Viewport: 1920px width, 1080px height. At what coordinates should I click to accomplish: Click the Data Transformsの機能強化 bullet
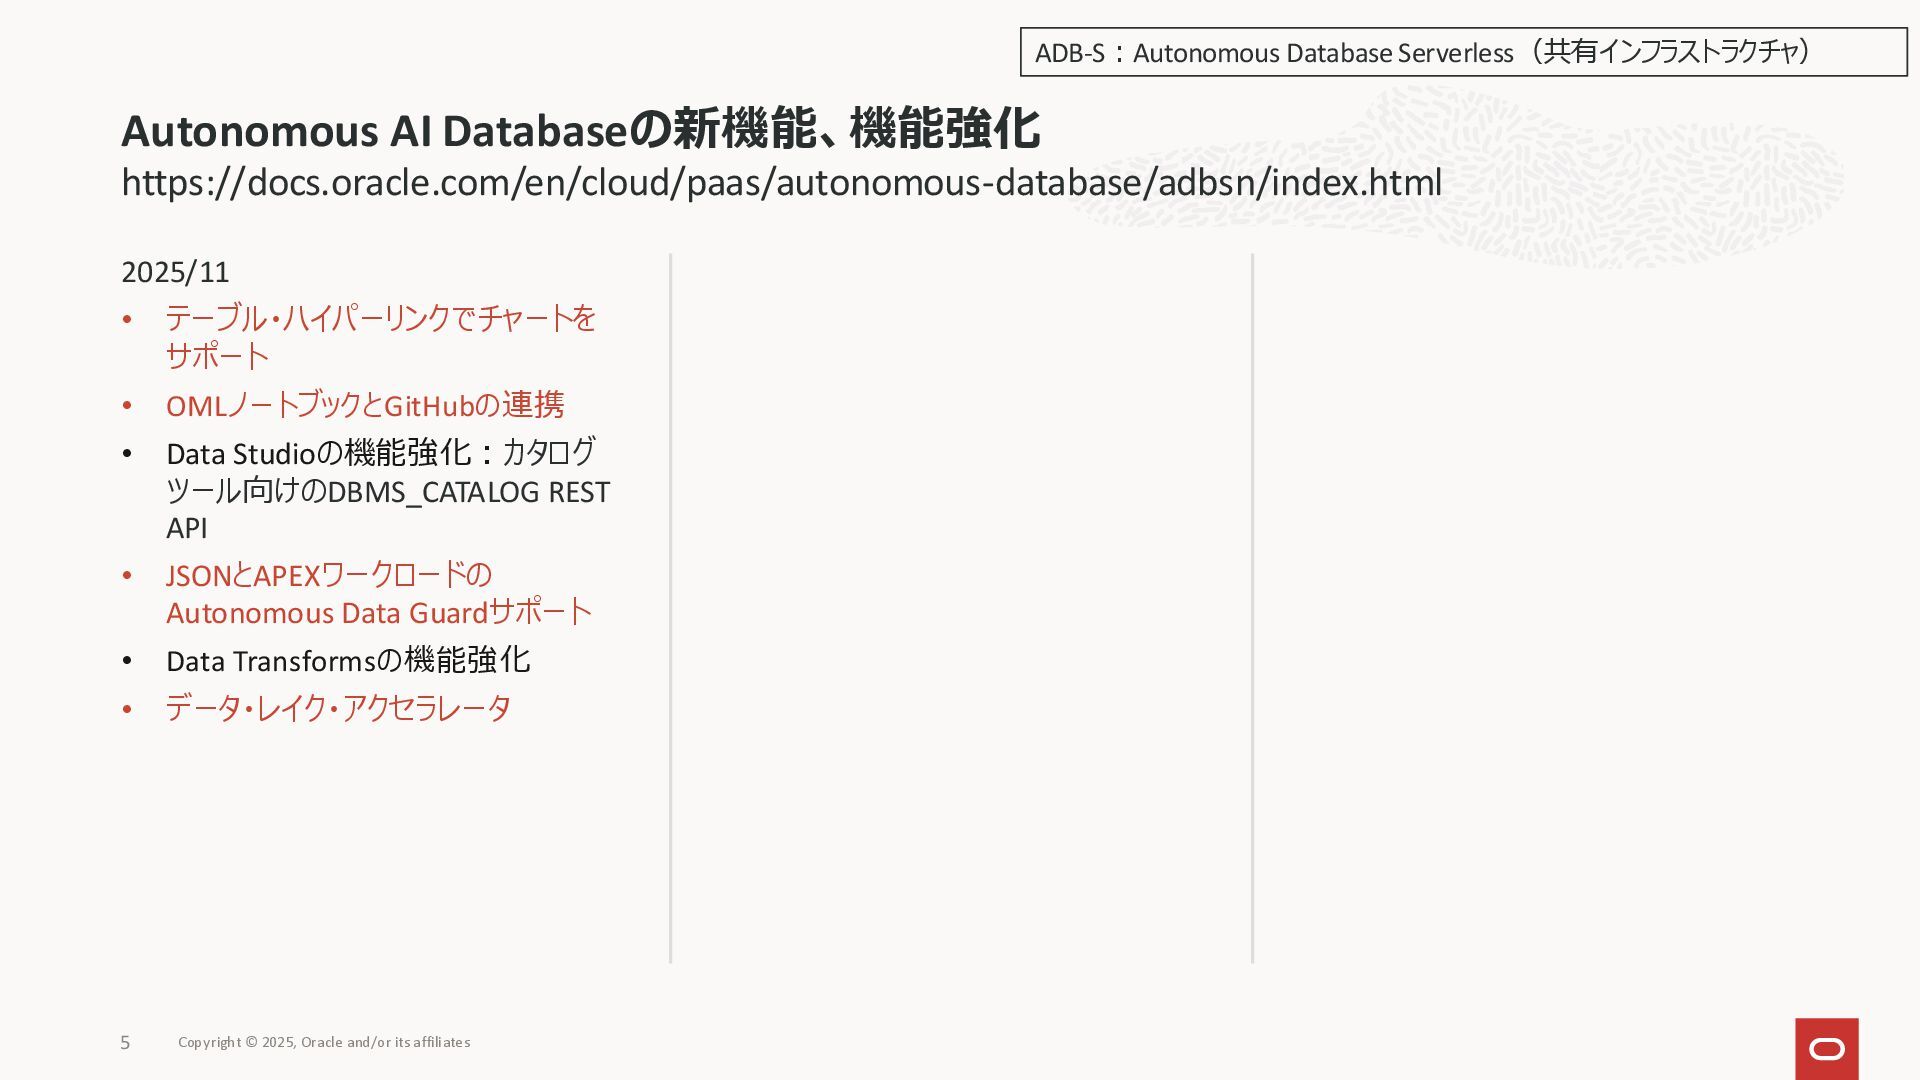[x=348, y=661]
